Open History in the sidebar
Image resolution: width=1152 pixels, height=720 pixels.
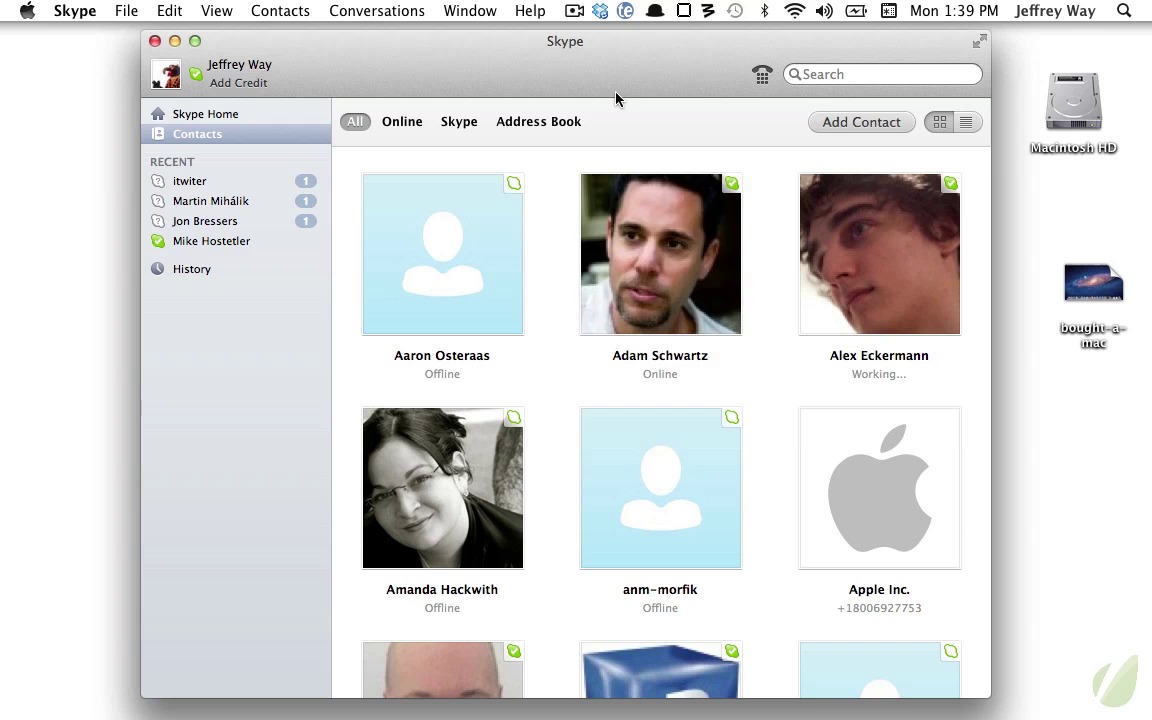pyautogui.click(x=236, y=269)
